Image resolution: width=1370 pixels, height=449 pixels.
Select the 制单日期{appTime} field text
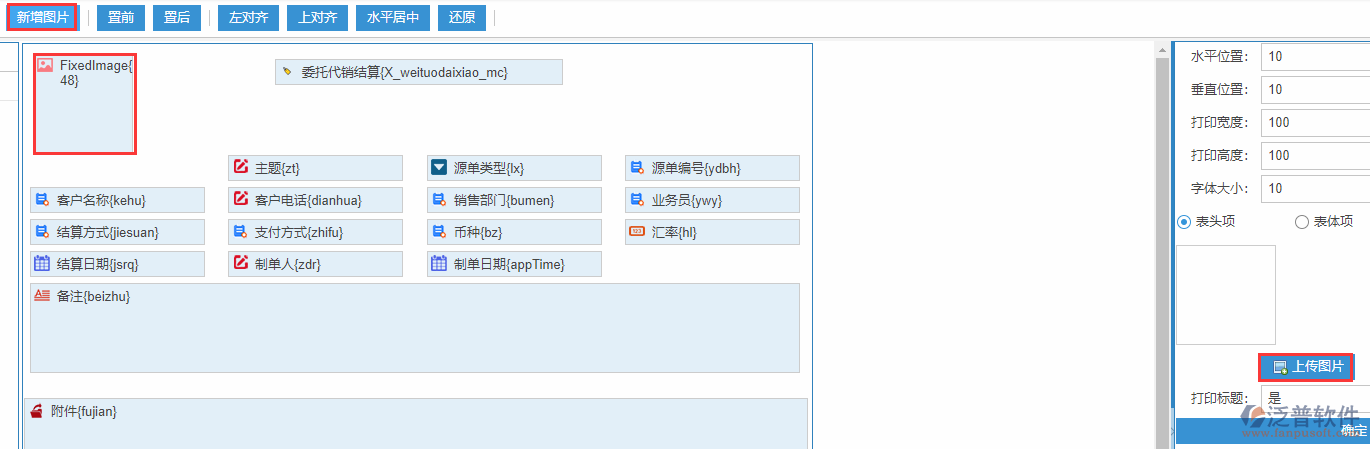(x=509, y=264)
